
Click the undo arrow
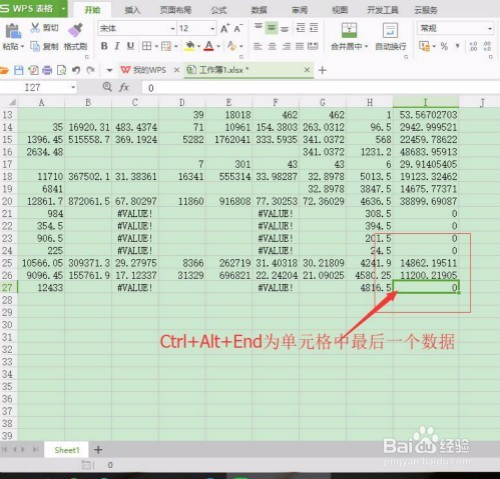76,70
